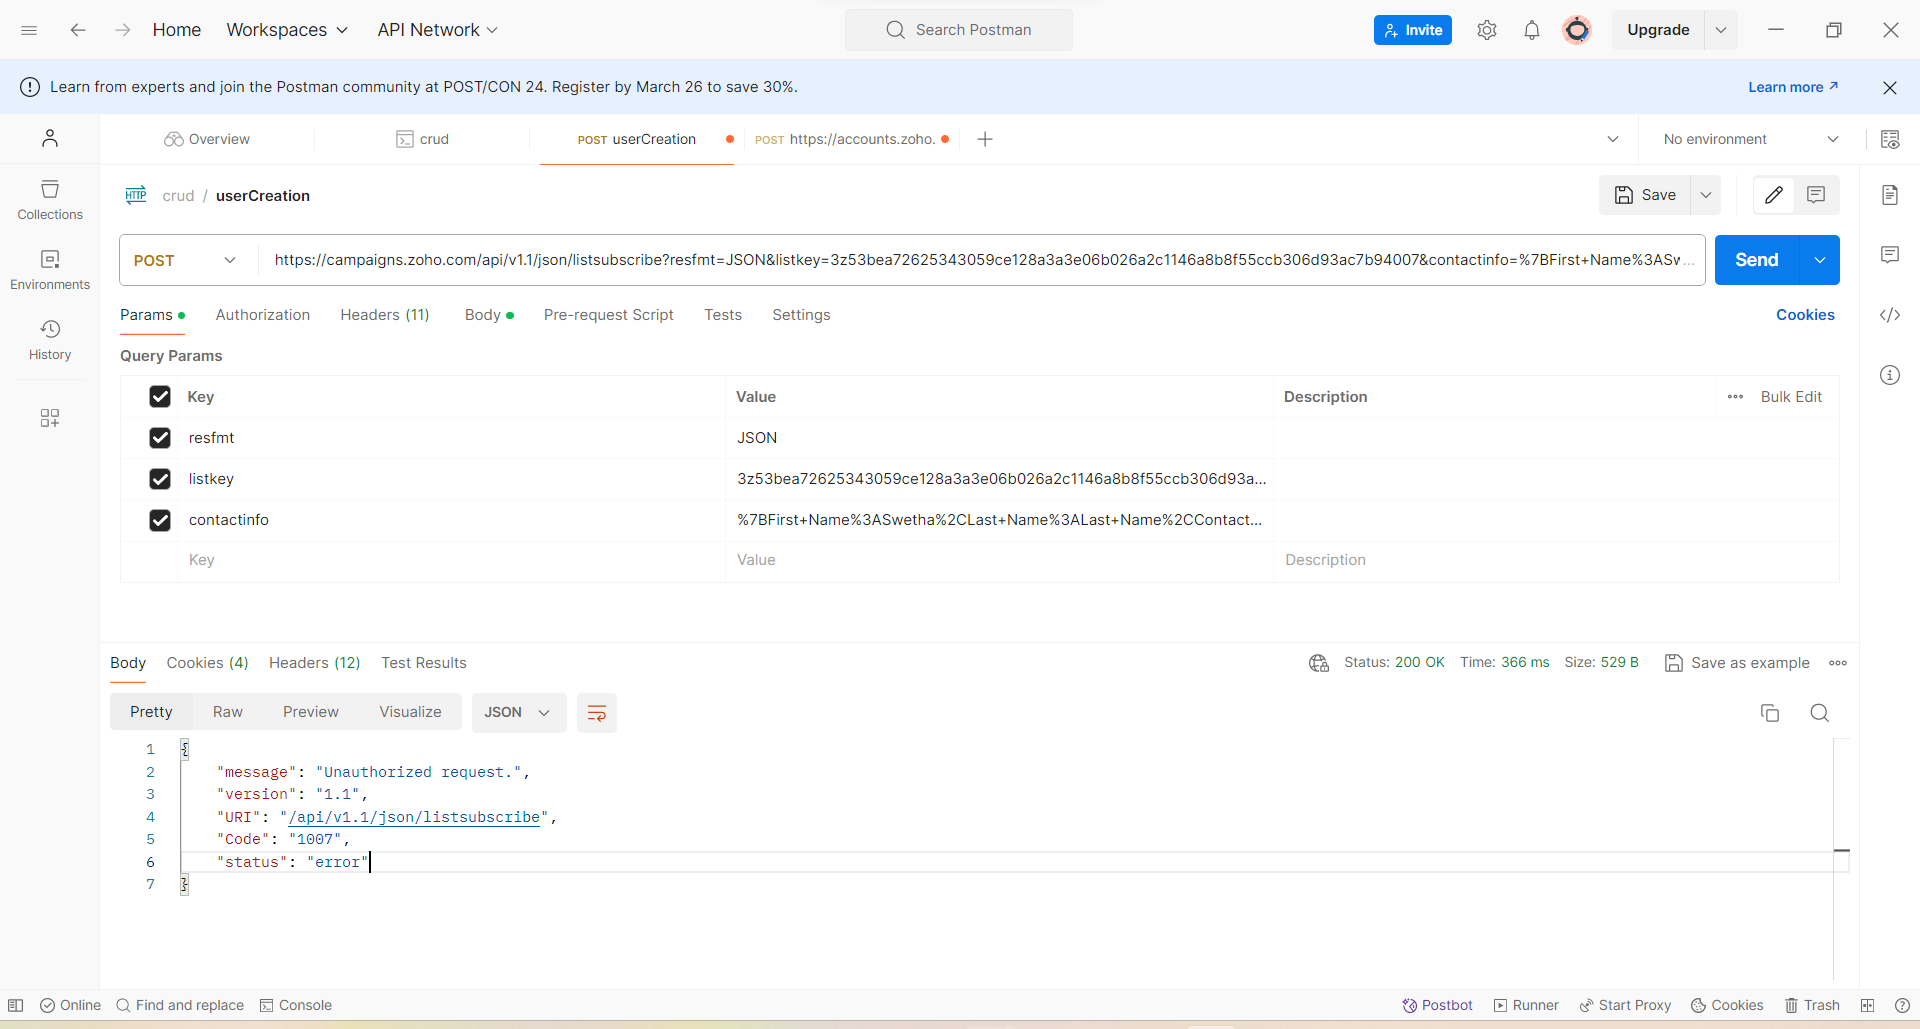The image size is (1920, 1029).
Task: Open the tab list chevron
Action: click(1613, 139)
